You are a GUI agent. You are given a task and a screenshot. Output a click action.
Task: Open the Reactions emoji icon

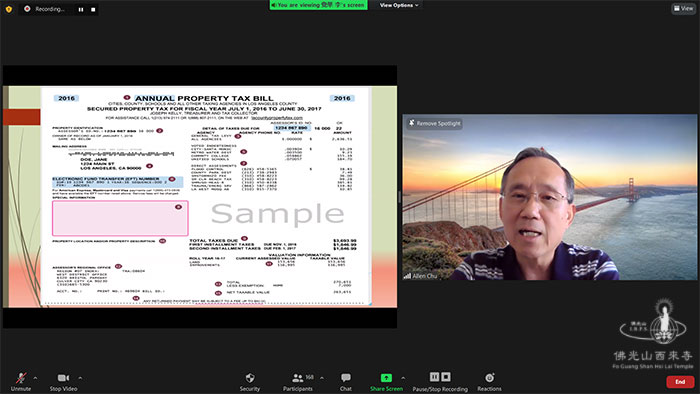click(x=489, y=378)
